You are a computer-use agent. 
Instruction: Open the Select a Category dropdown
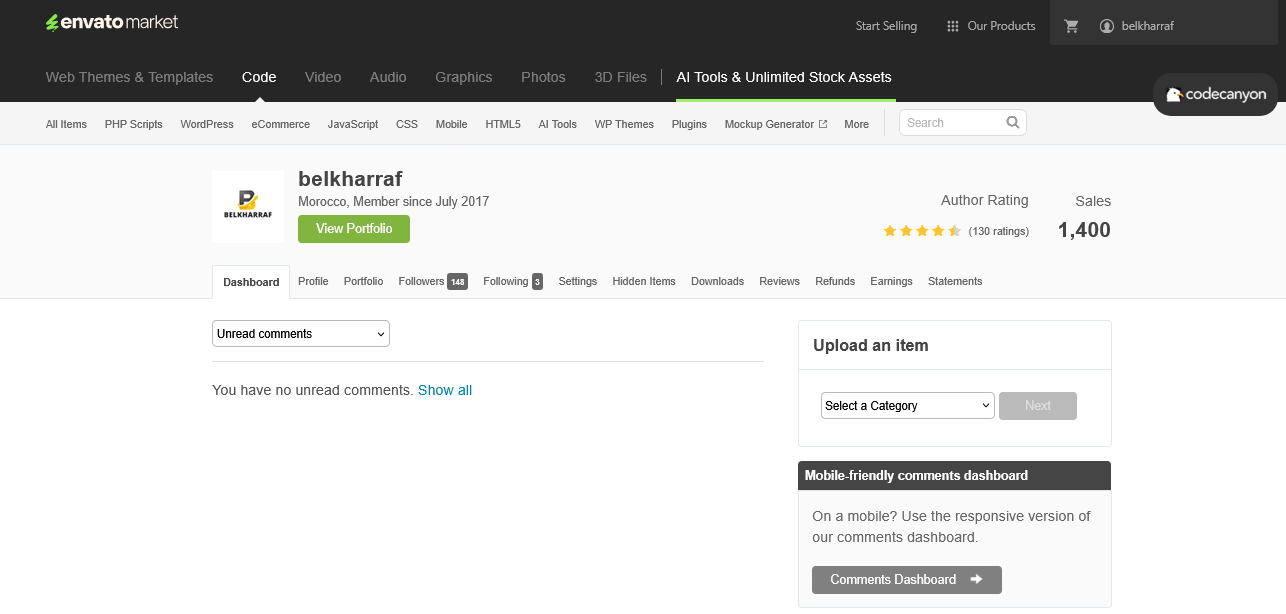coord(906,405)
